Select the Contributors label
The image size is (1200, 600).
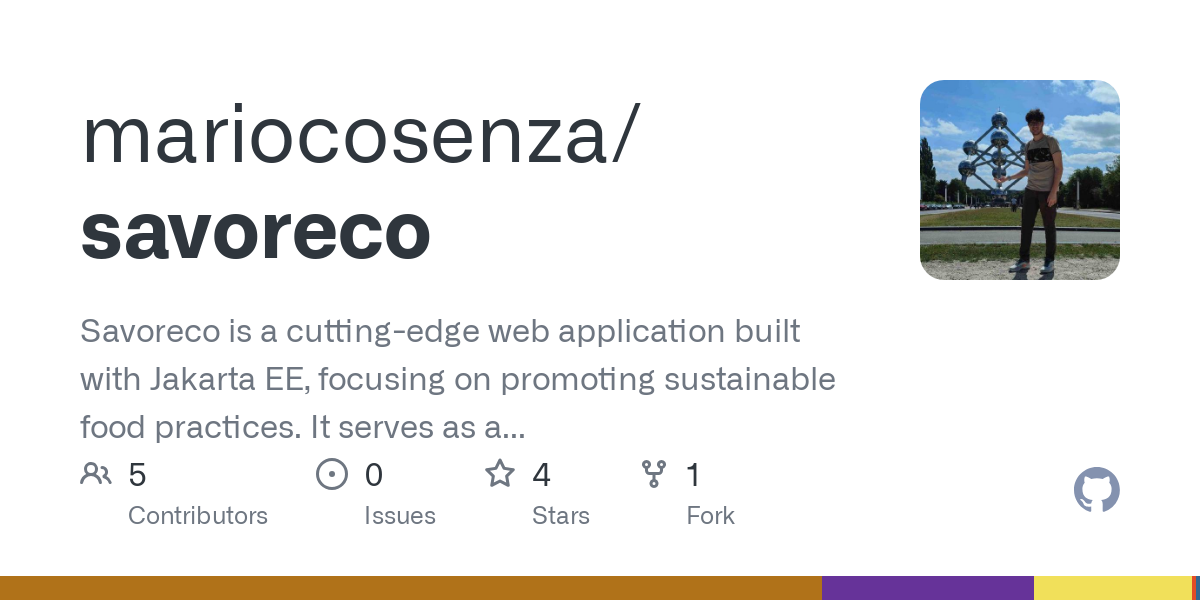(x=198, y=516)
